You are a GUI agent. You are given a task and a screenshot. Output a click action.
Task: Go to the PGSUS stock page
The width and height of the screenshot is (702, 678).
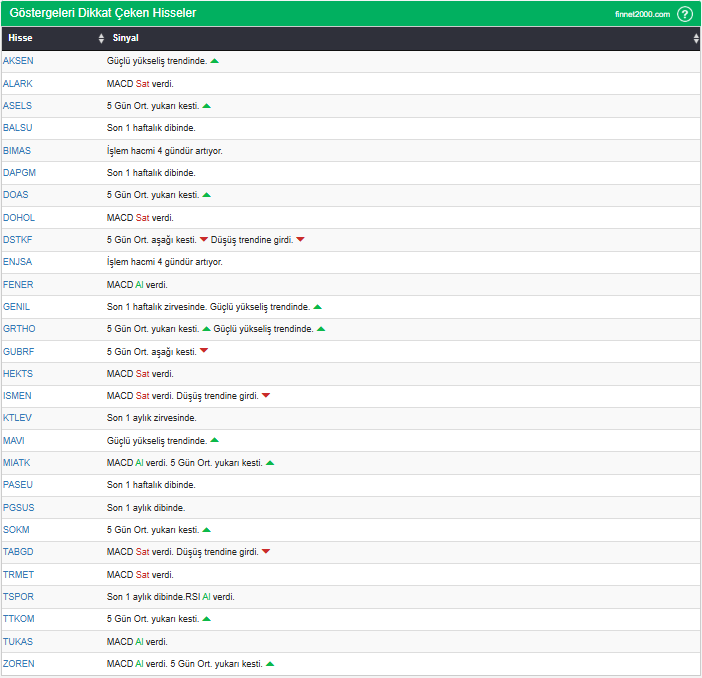(19, 507)
